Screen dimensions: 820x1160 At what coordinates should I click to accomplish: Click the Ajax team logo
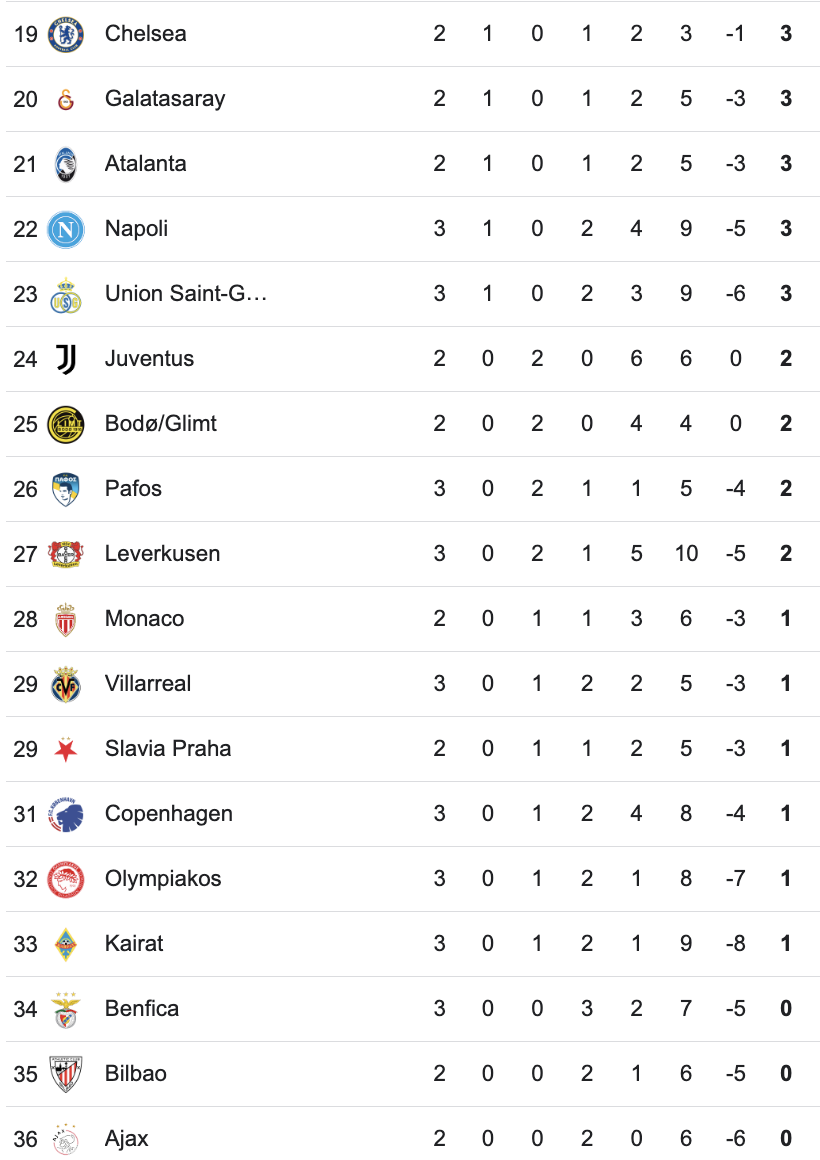pos(66,1139)
